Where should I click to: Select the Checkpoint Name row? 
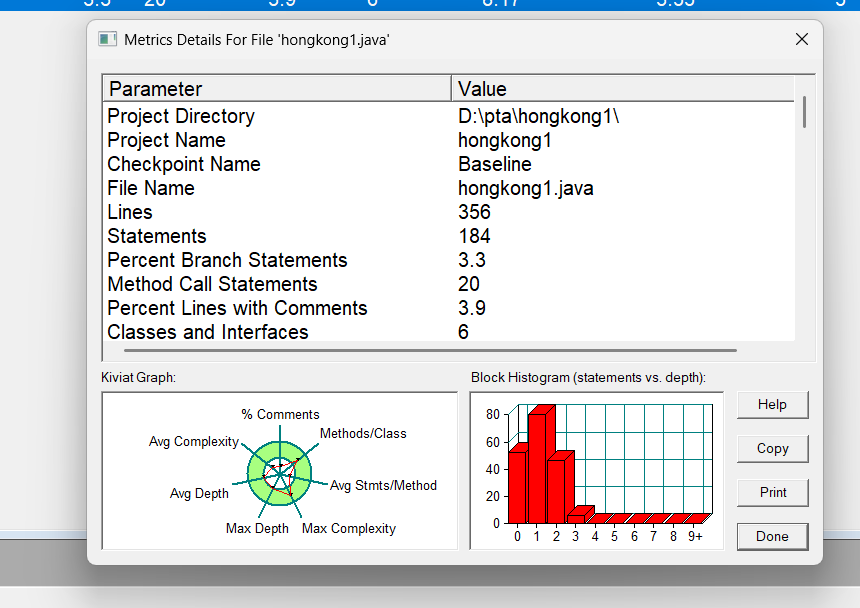click(x=449, y=164)
